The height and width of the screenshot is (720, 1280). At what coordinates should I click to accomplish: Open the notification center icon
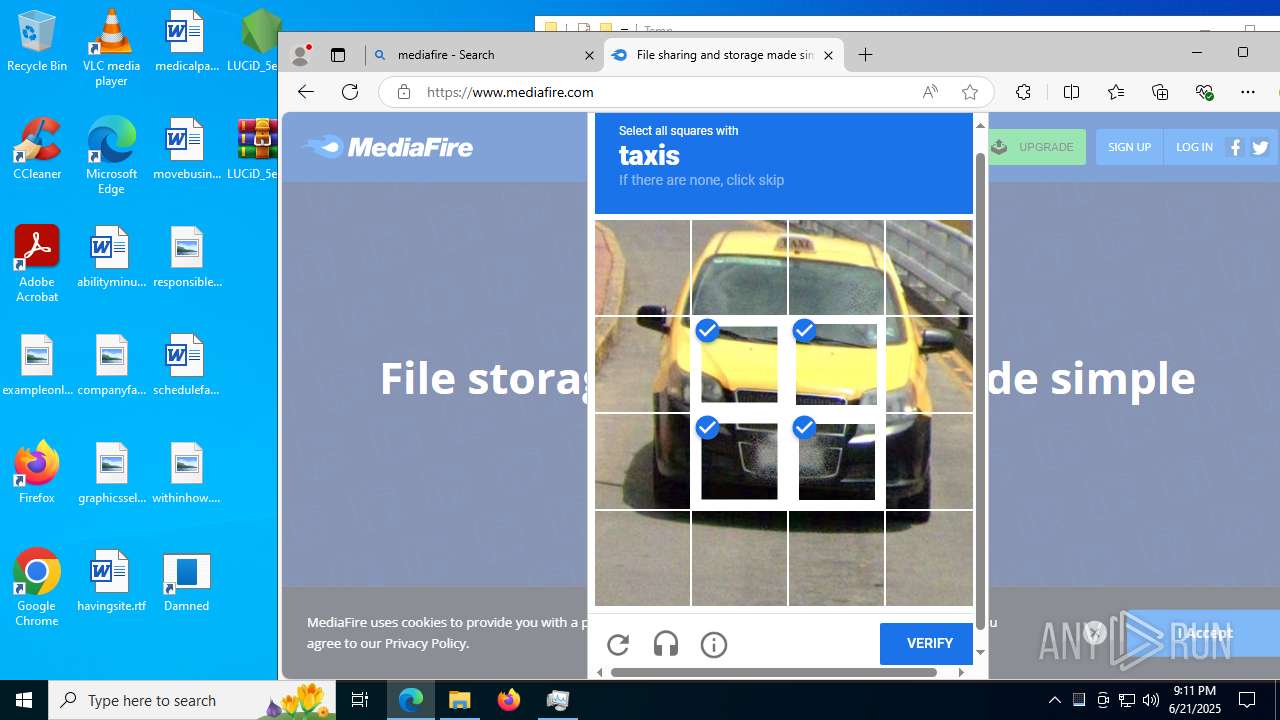click(x=1247, y=700)
